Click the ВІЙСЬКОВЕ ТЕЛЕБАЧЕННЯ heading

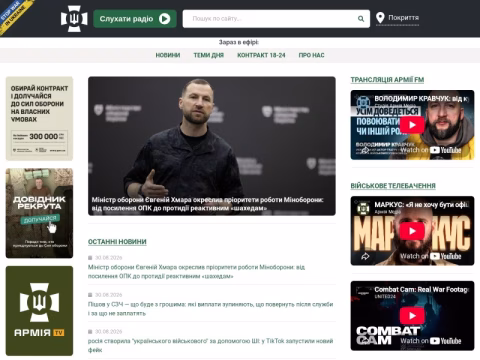pos(393,186)
